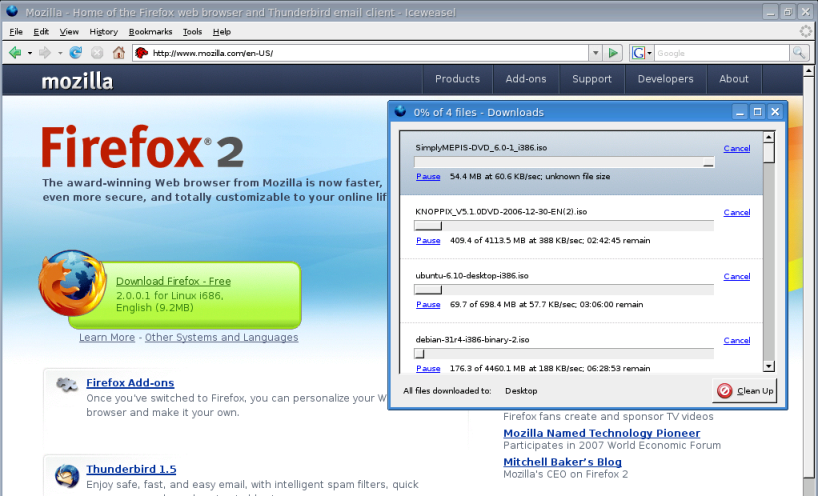This screenshot has height=496, width=818.
Task: Click the greyed-out Forward arrow
Action: coord(45,53)
